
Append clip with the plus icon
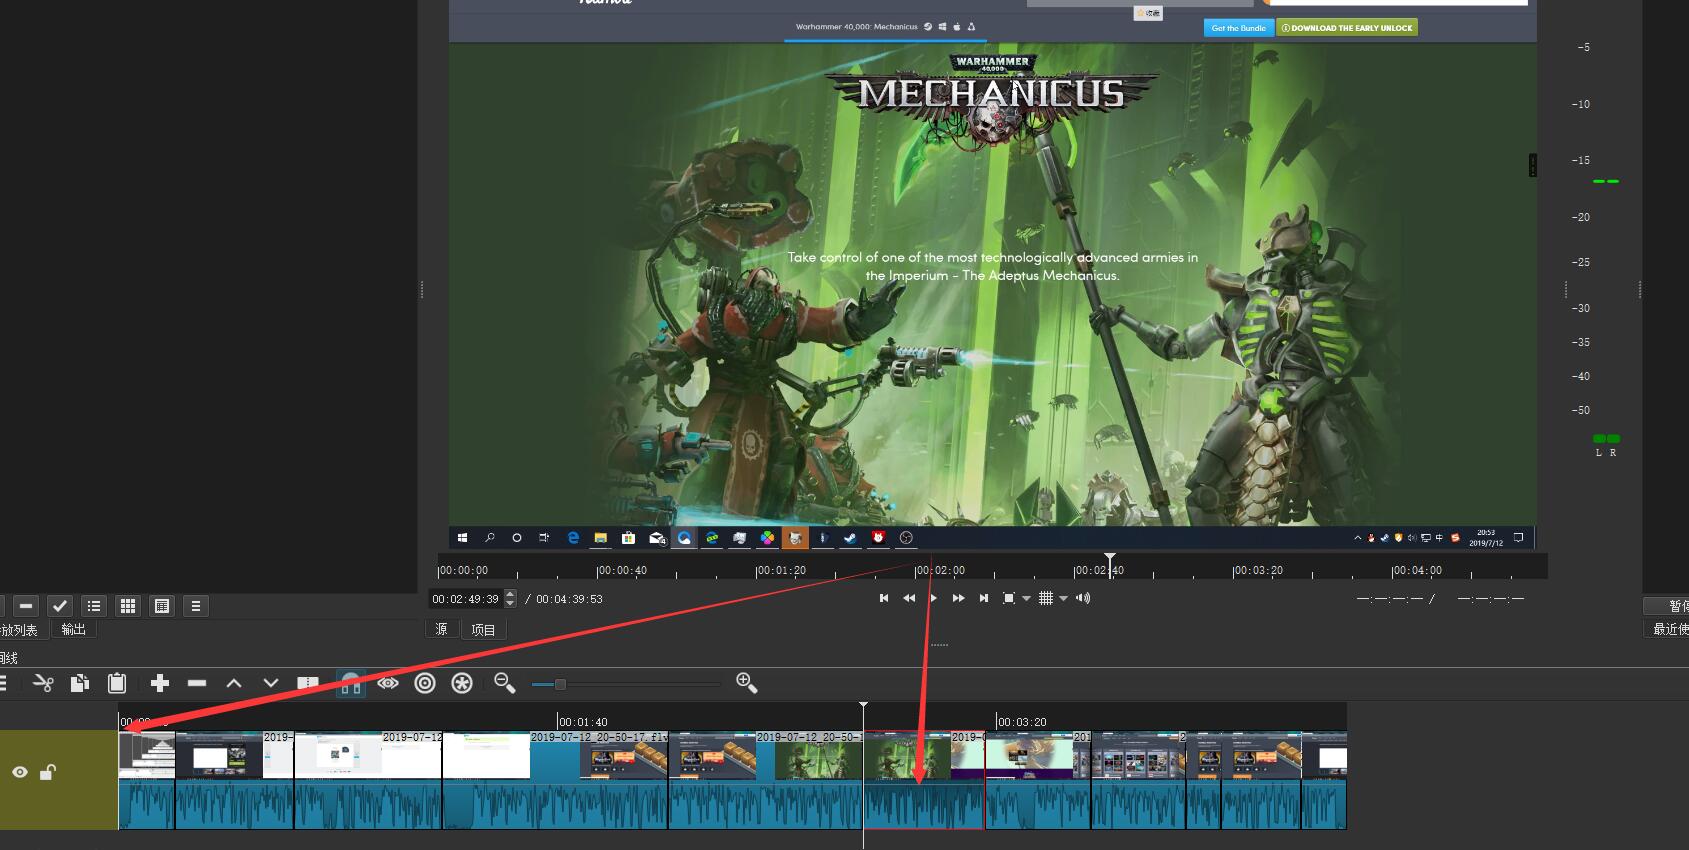tap(159, 683)
